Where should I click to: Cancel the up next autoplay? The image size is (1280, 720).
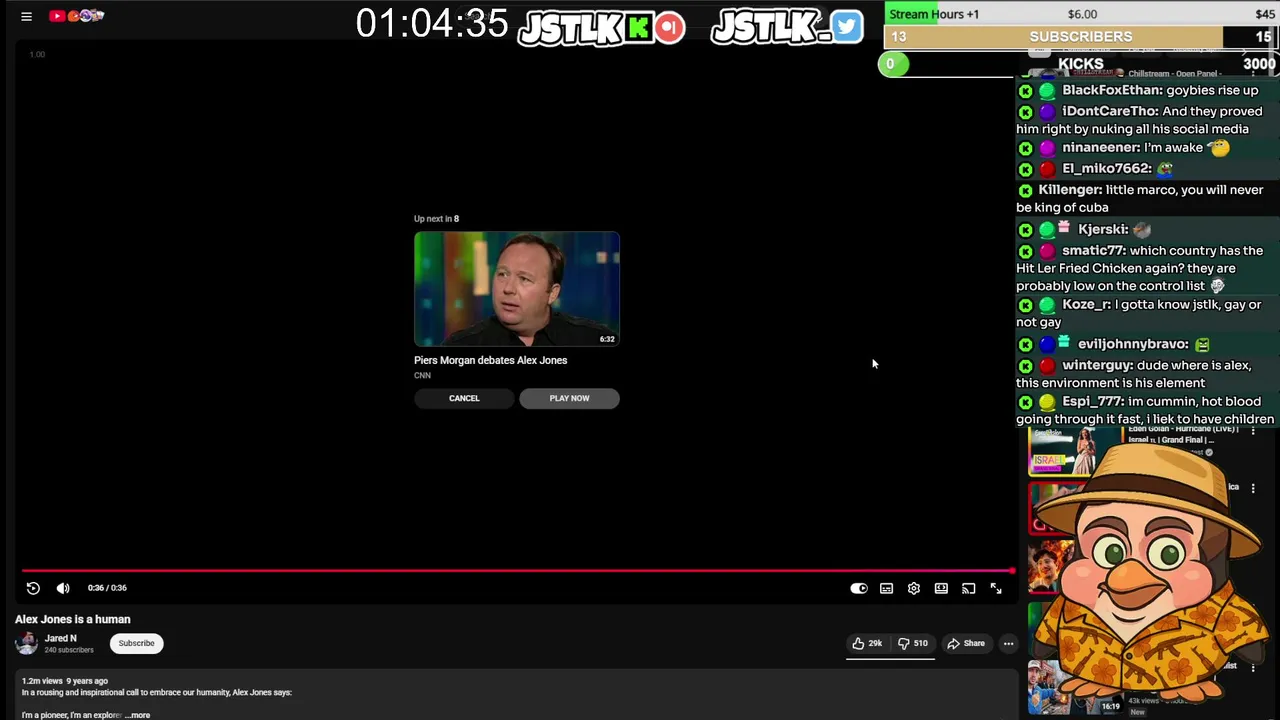point(464,398)
